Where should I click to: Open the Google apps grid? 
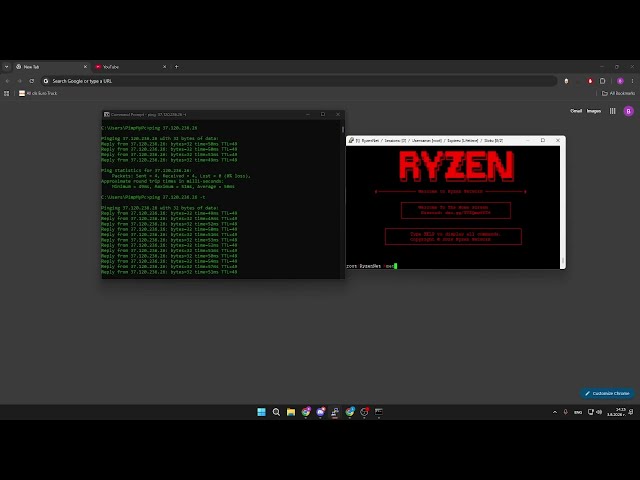pyautogui.click(x=612, y=111)
